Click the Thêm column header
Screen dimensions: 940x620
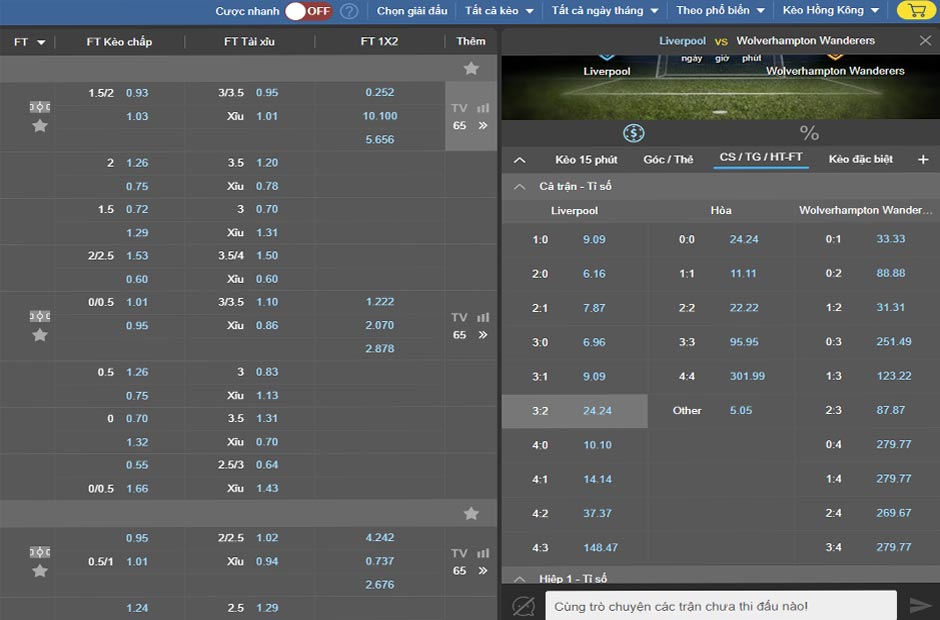(471, 41)
